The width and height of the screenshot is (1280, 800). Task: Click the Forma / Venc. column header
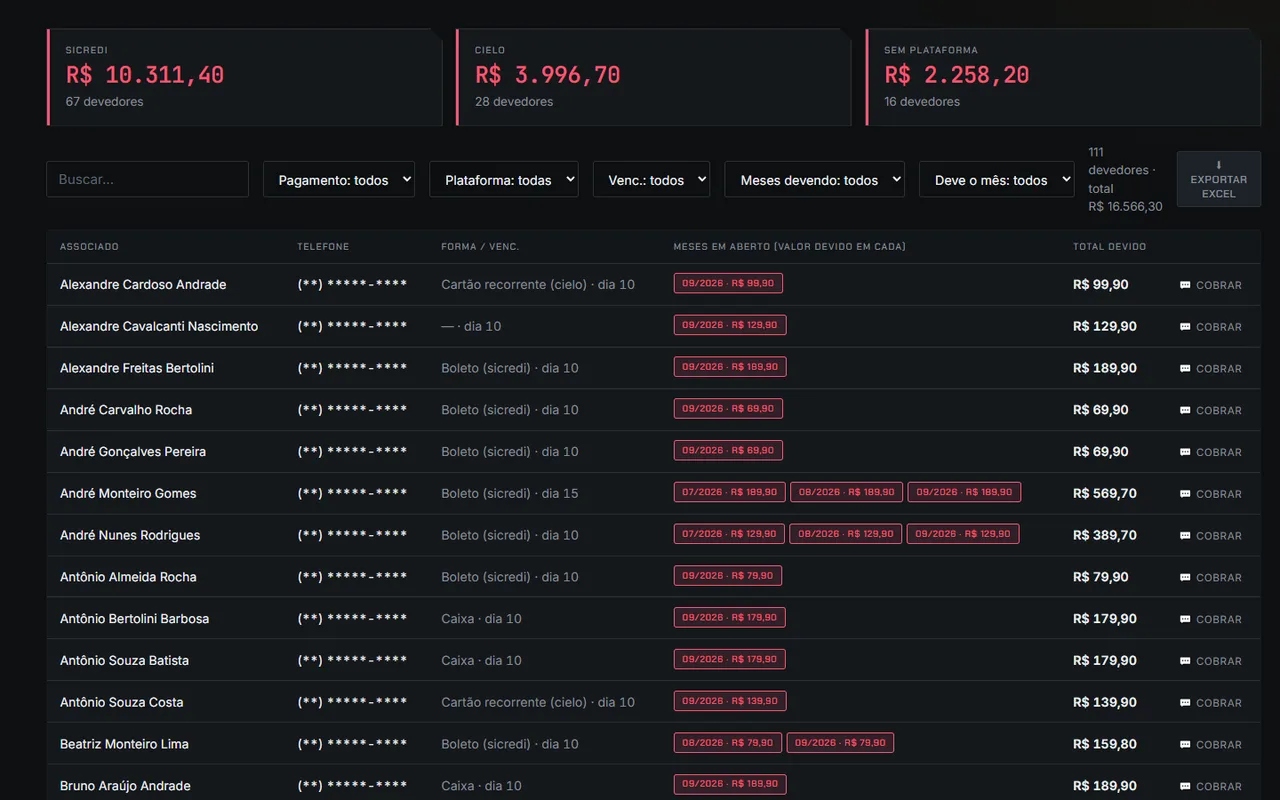[480, 247]
